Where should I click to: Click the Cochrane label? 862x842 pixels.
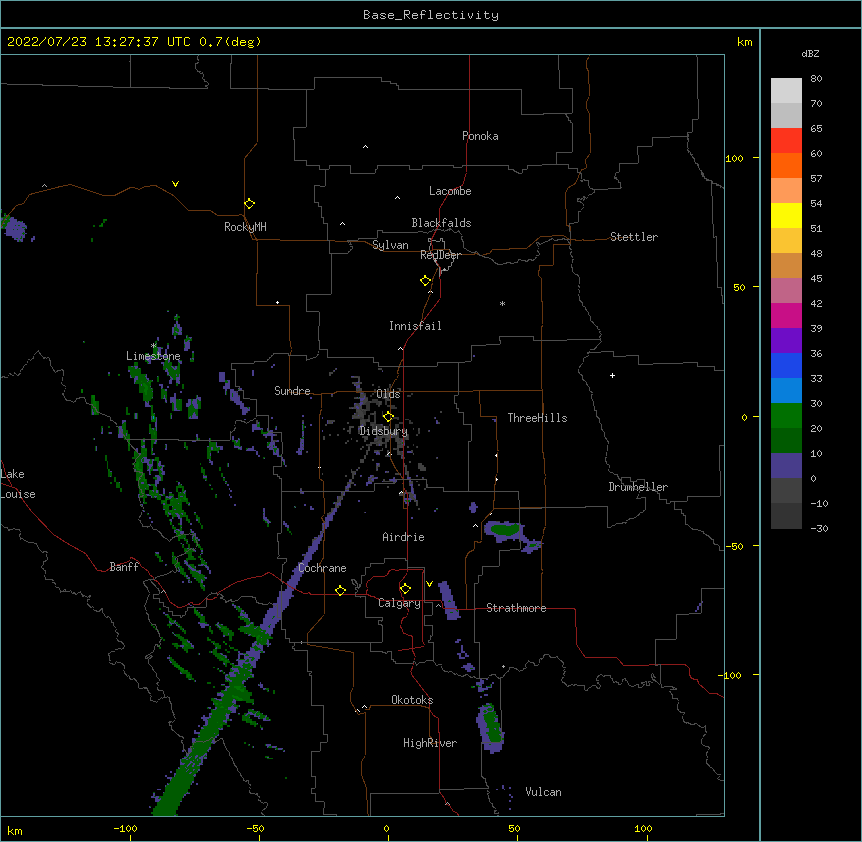tap(322, 568)
